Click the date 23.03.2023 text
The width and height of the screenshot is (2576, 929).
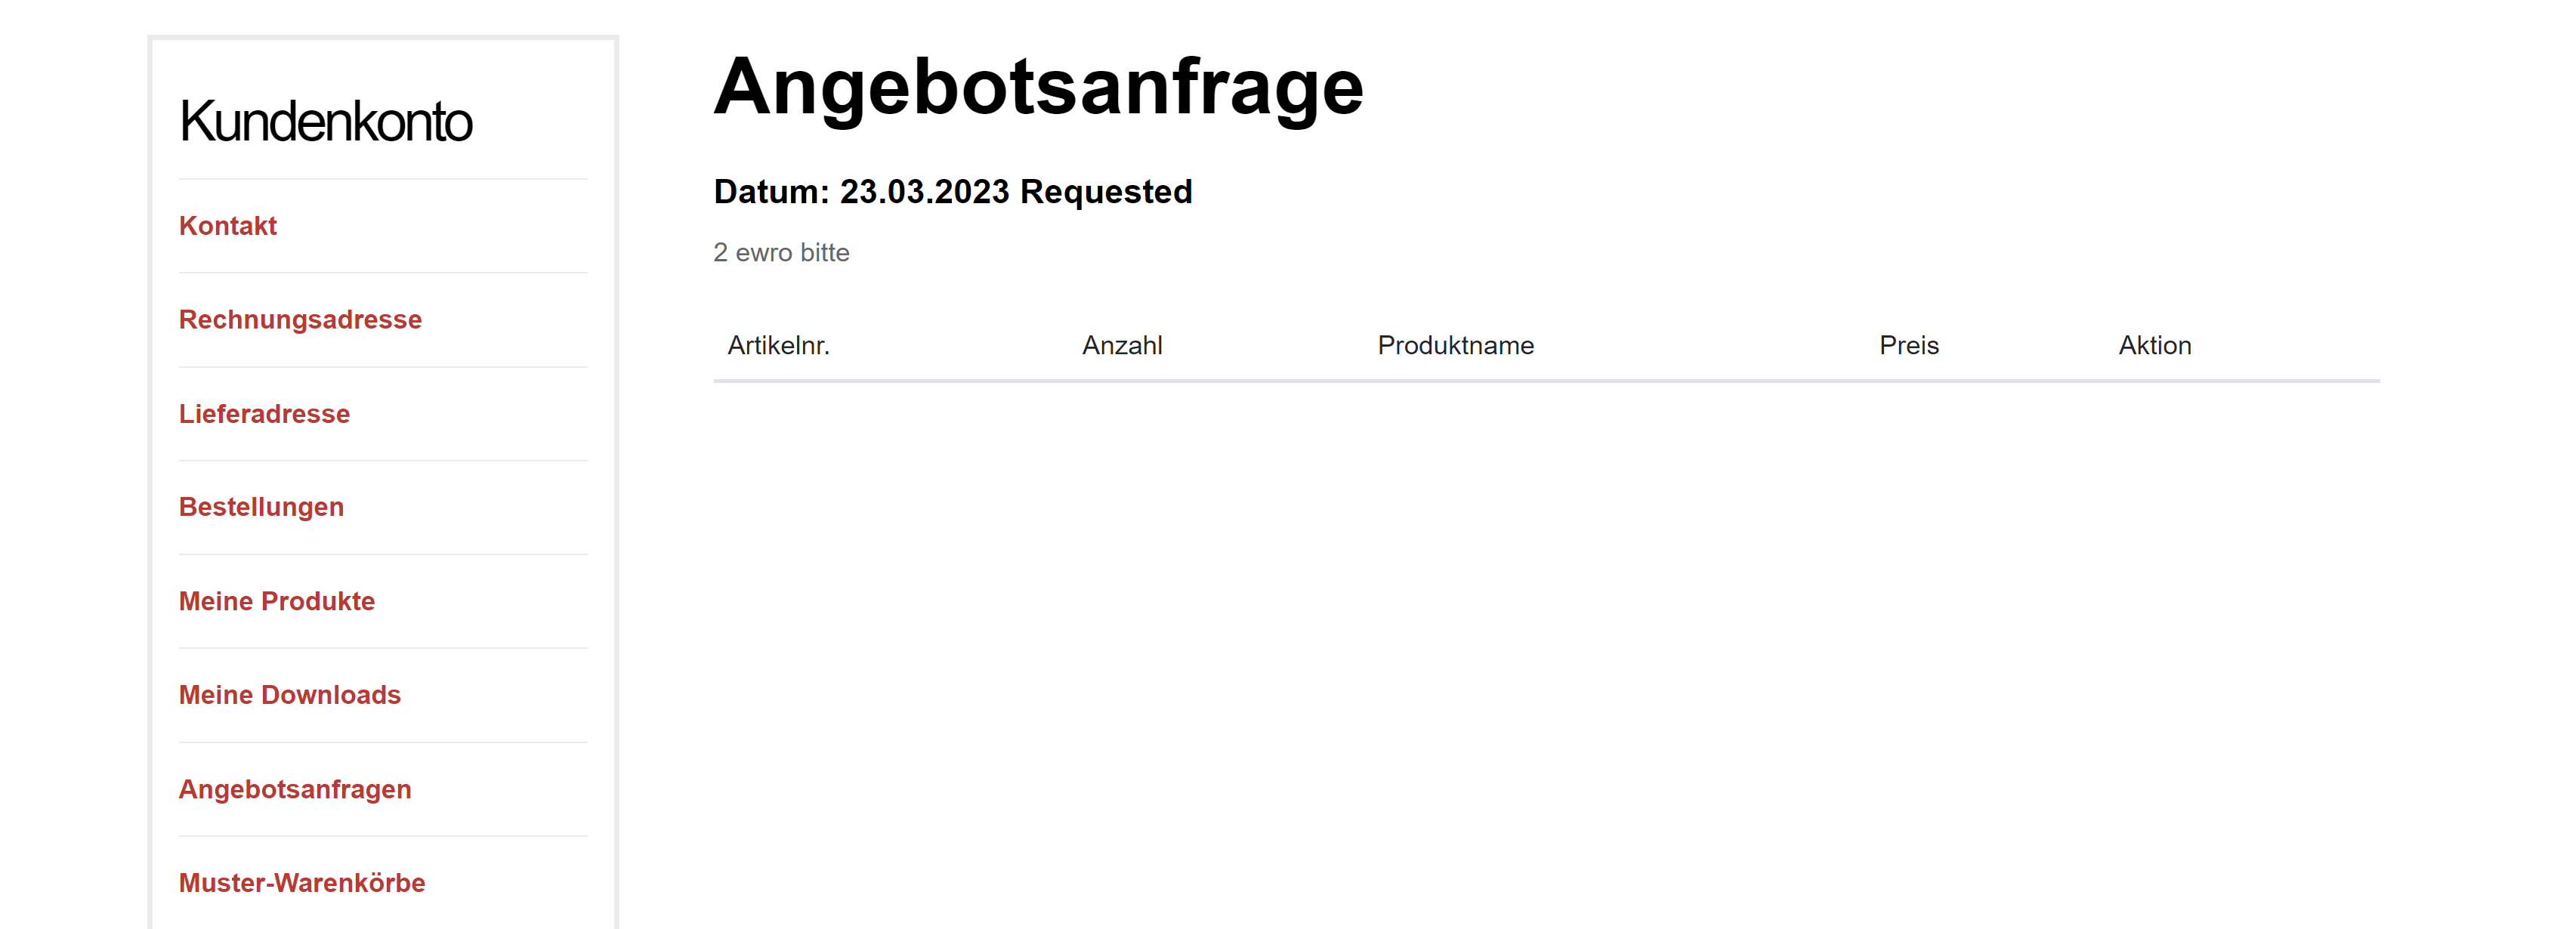coord(924,191)
